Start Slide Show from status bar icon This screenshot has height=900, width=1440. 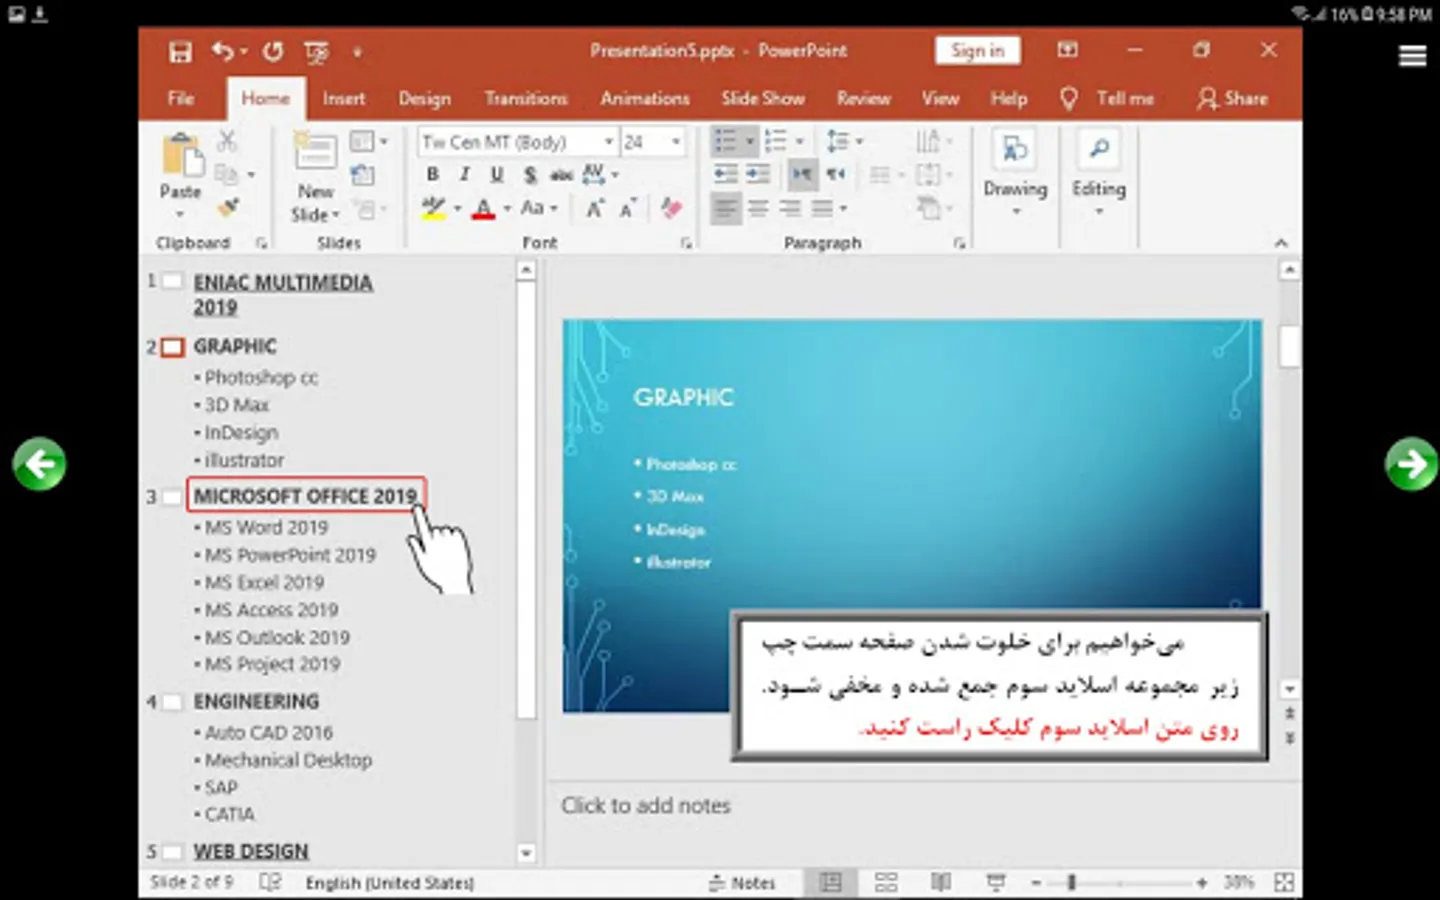point(996,882)
